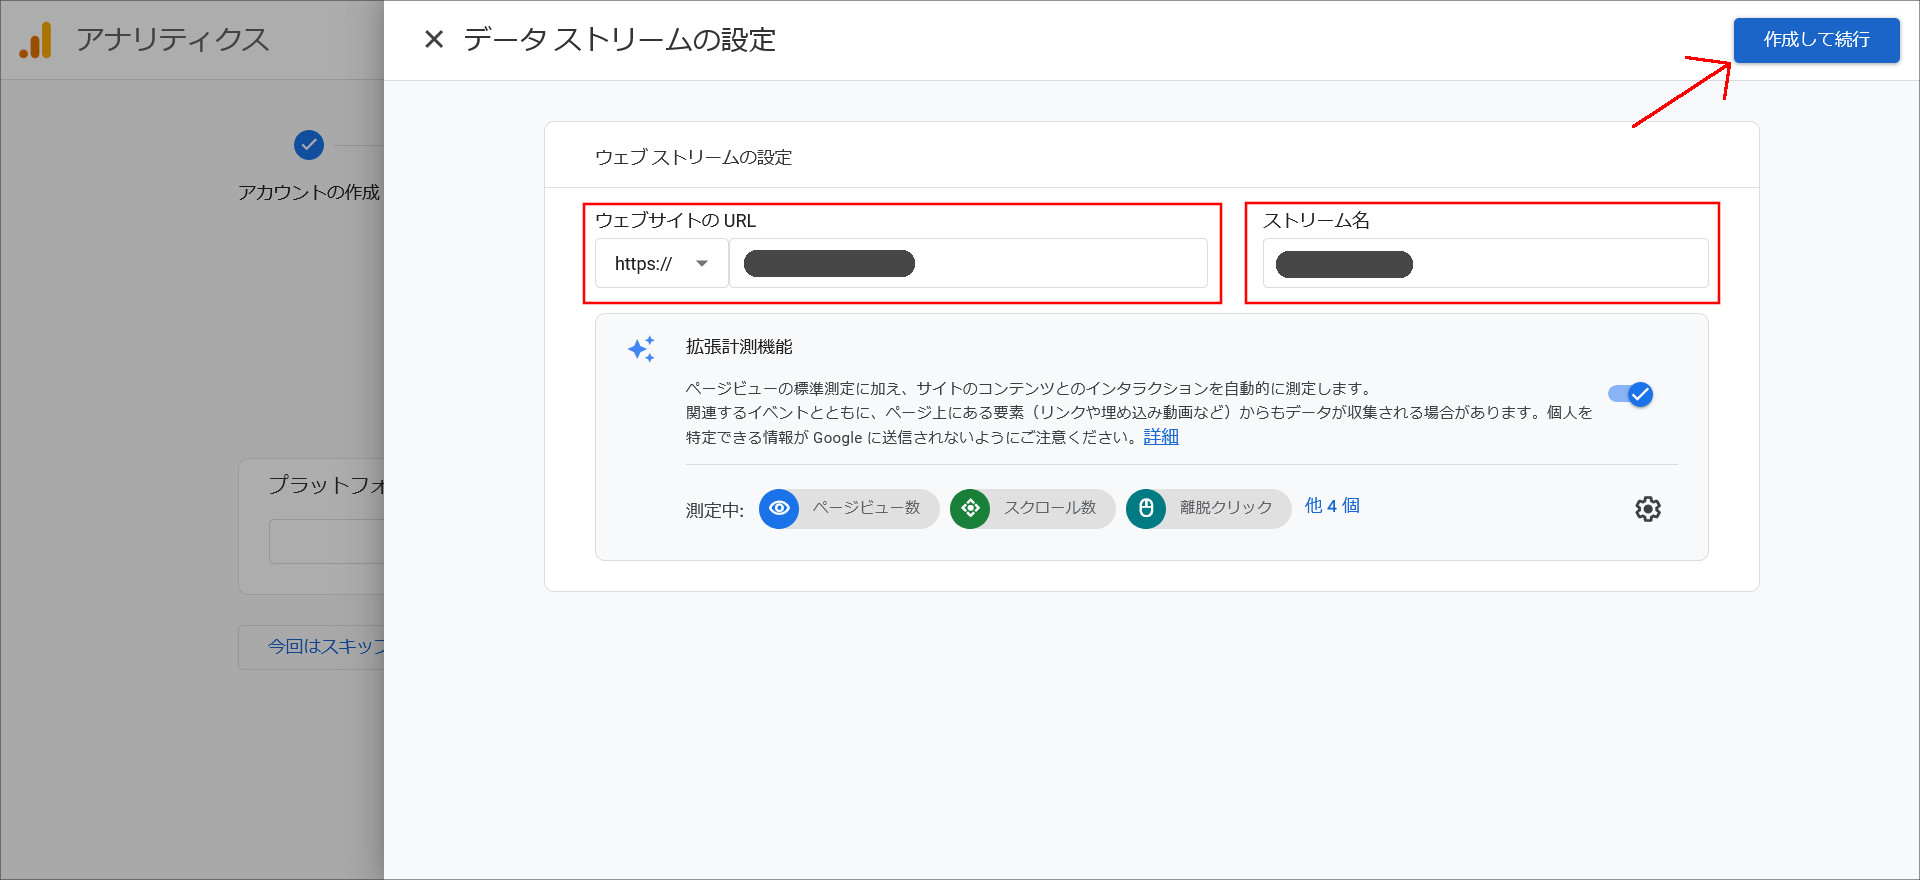
Task: Open the https:// protocol dropdown
Action: pos(661,264)
